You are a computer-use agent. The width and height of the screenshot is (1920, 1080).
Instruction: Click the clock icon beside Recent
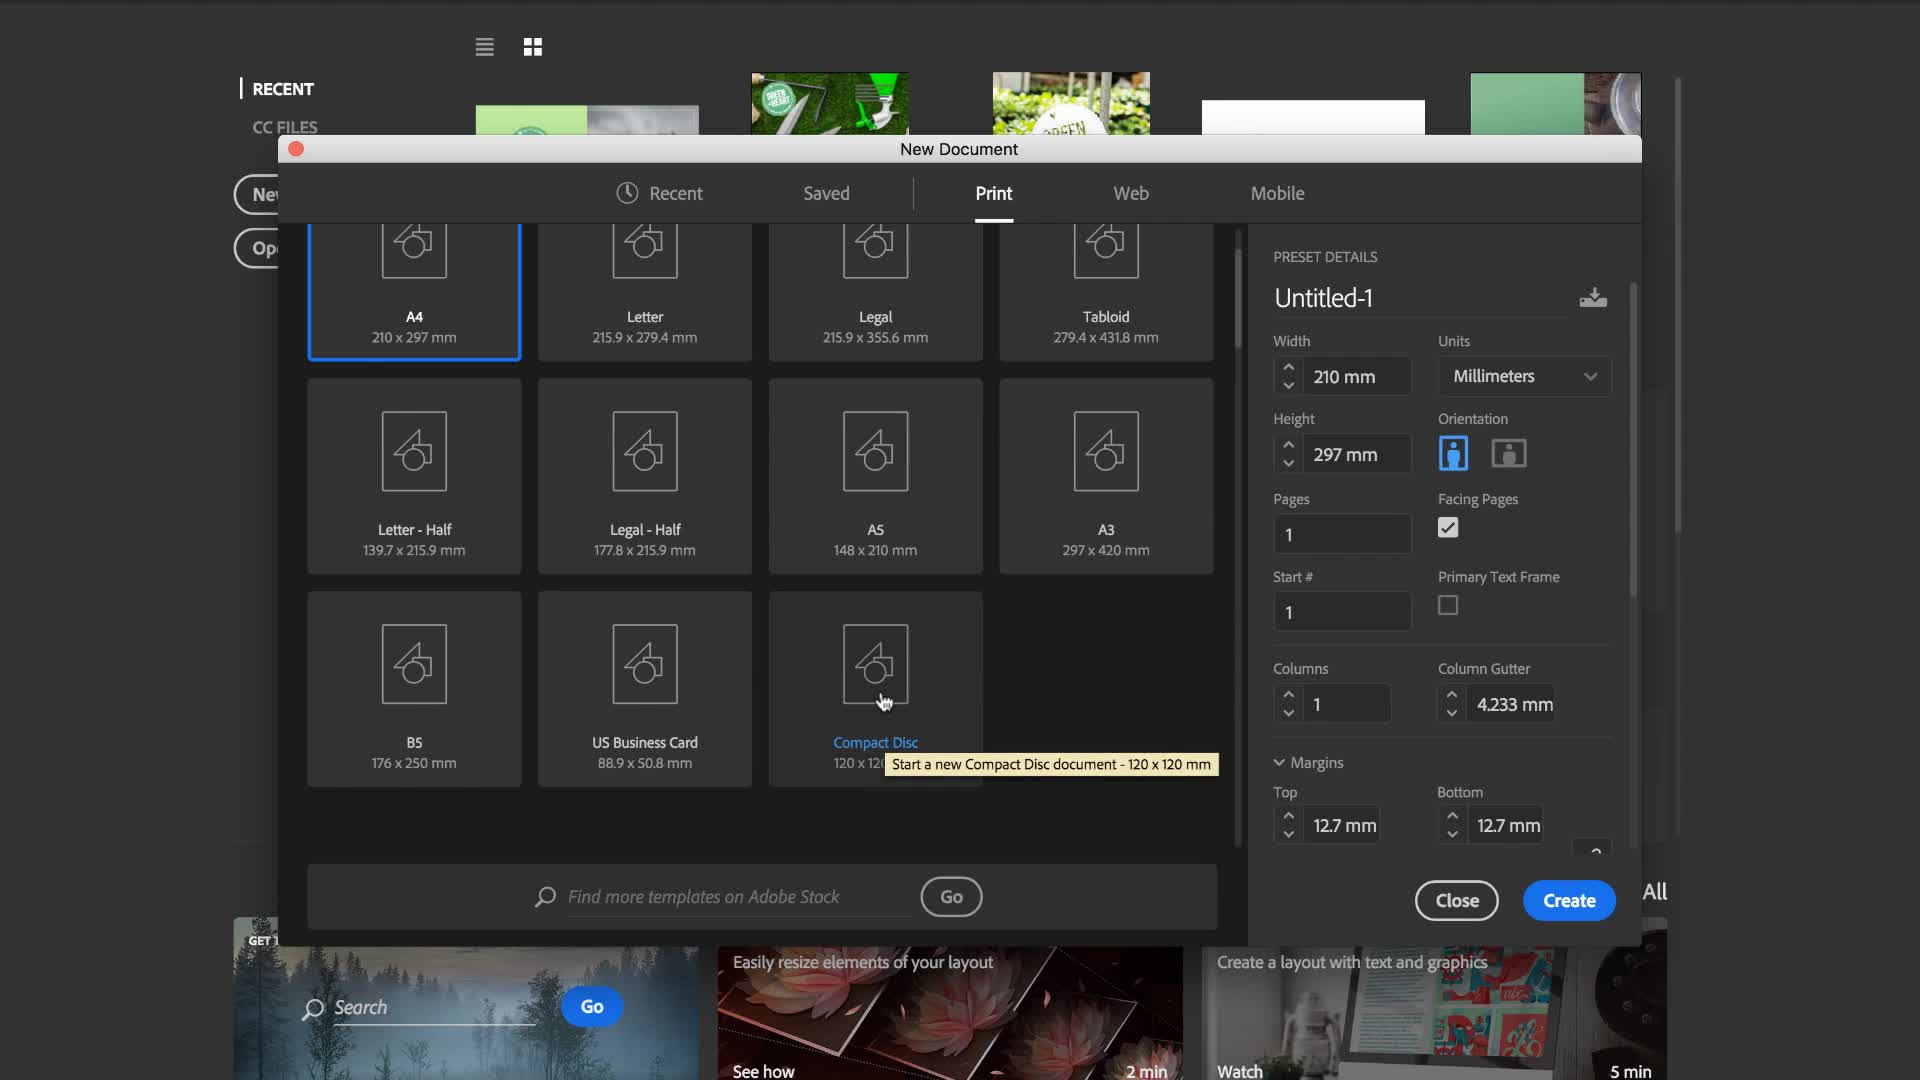click(627, 193)
